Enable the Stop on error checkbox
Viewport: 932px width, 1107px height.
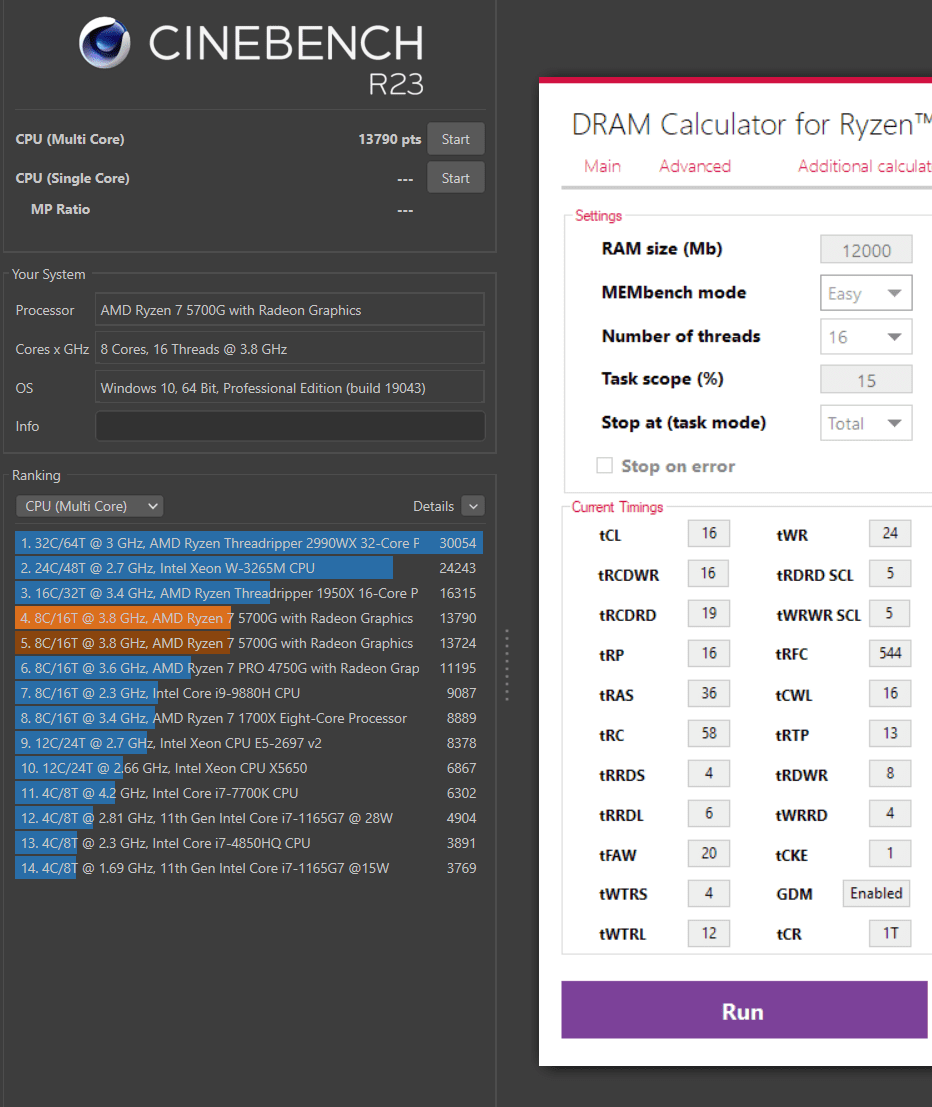pos(604,465)
